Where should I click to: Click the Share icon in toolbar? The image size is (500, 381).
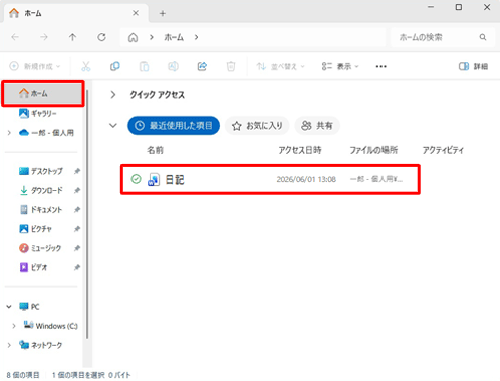tap(202, 66)
